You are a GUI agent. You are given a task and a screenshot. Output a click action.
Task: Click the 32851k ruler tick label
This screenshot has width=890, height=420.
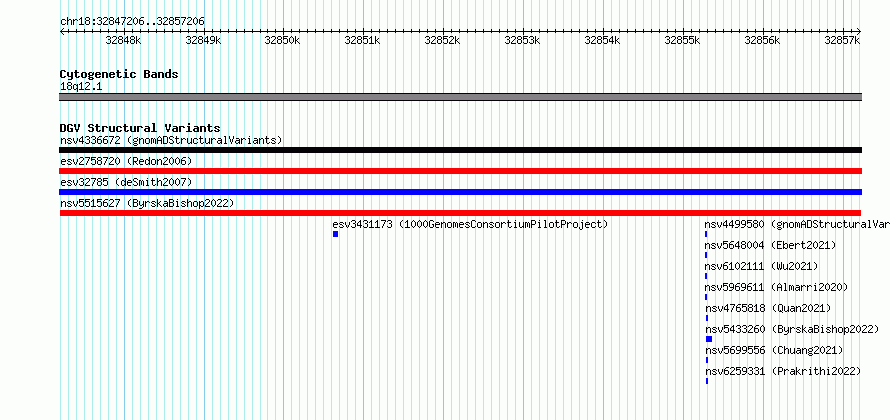click(x=363, y=40)
